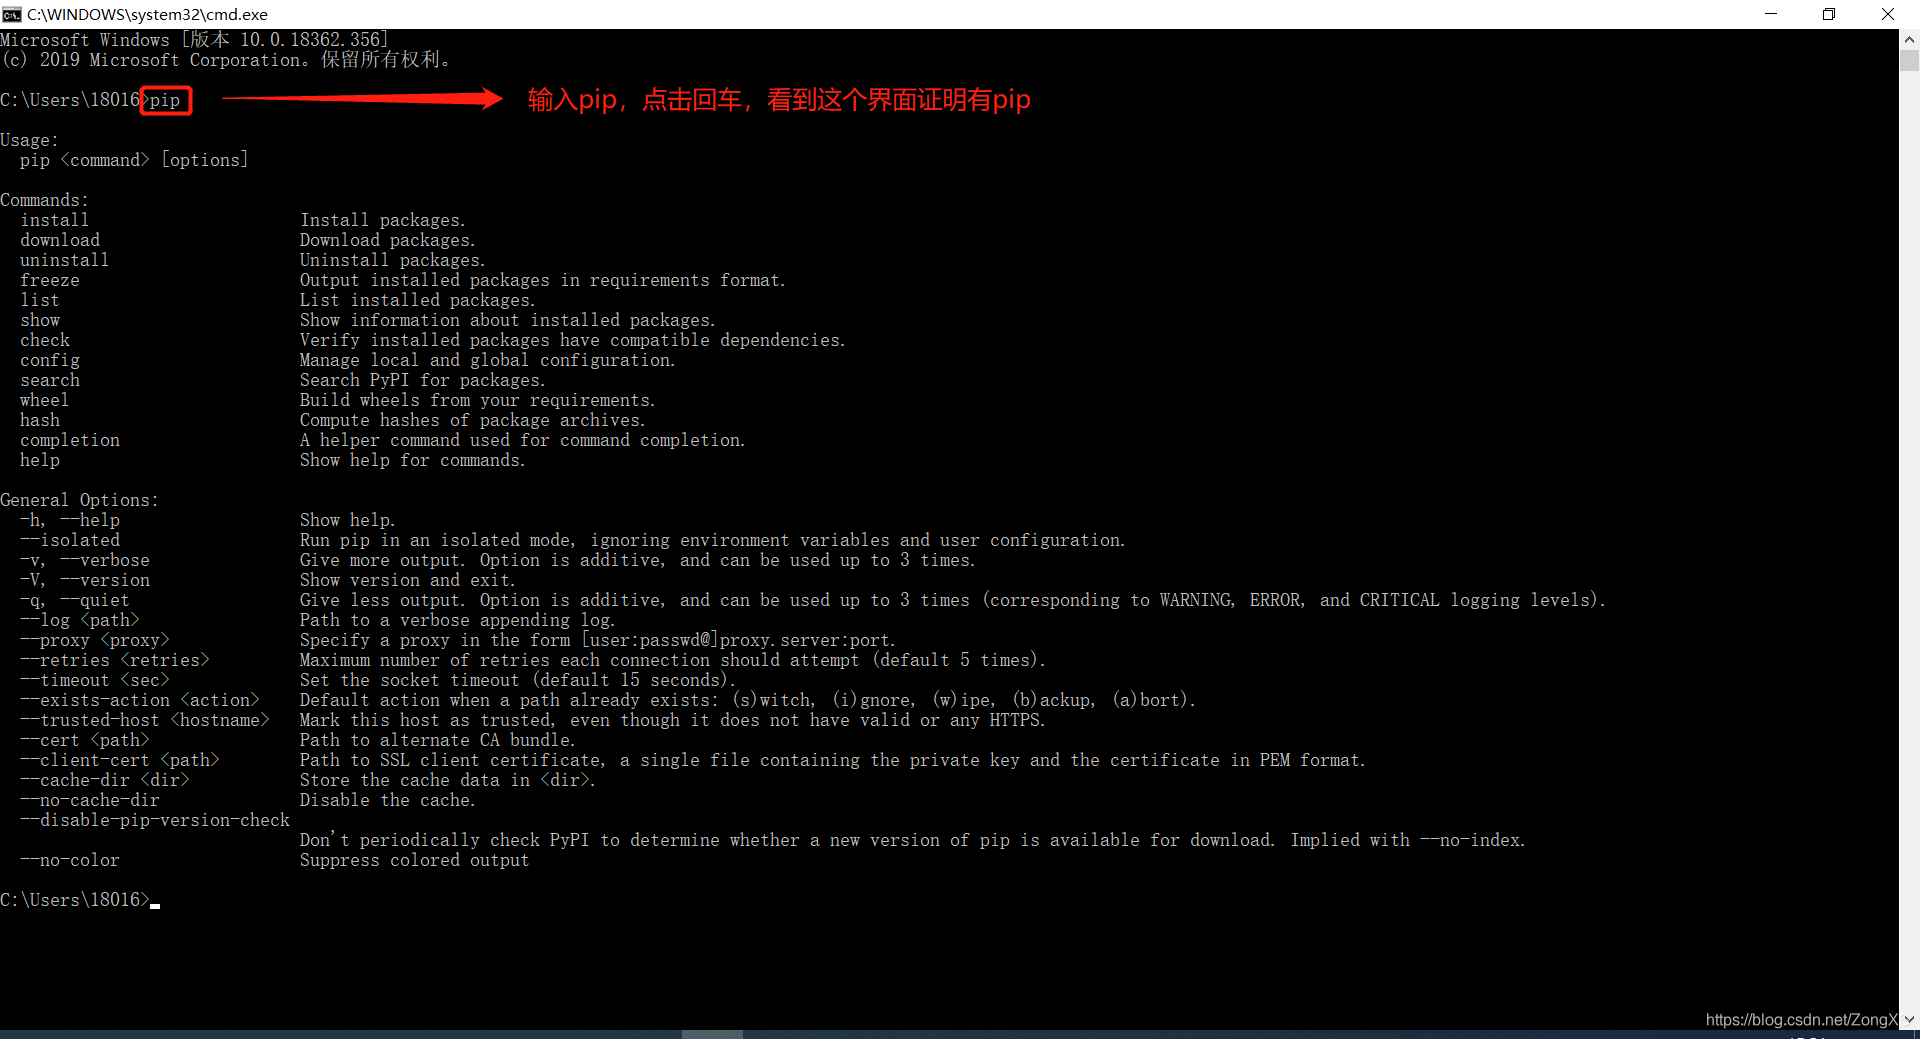Click the 'download' command text
This screenshot has height=1039, width=1920.
pyautogui.click(x=60, y=240)
